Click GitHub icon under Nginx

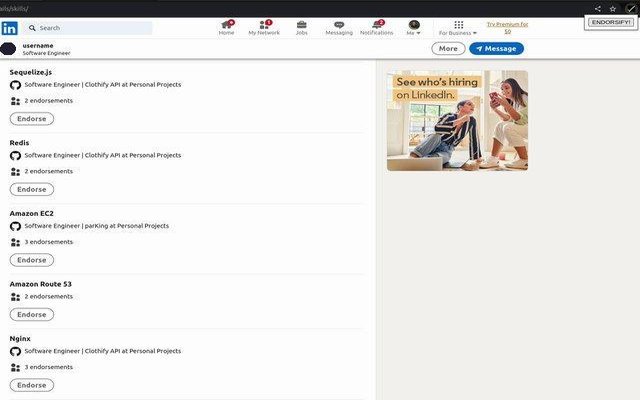(x=16, y=351)
